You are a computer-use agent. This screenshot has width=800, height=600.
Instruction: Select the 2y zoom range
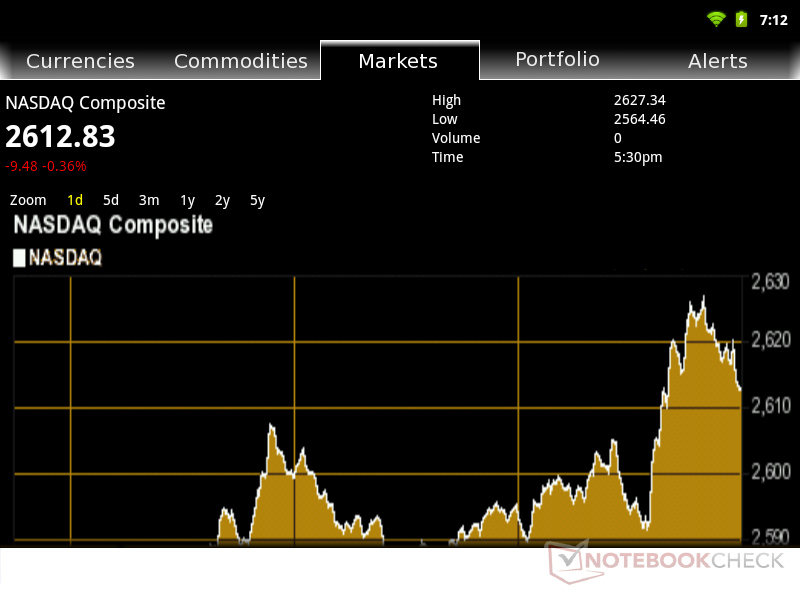pyautogui.click(x=222, y=201)
